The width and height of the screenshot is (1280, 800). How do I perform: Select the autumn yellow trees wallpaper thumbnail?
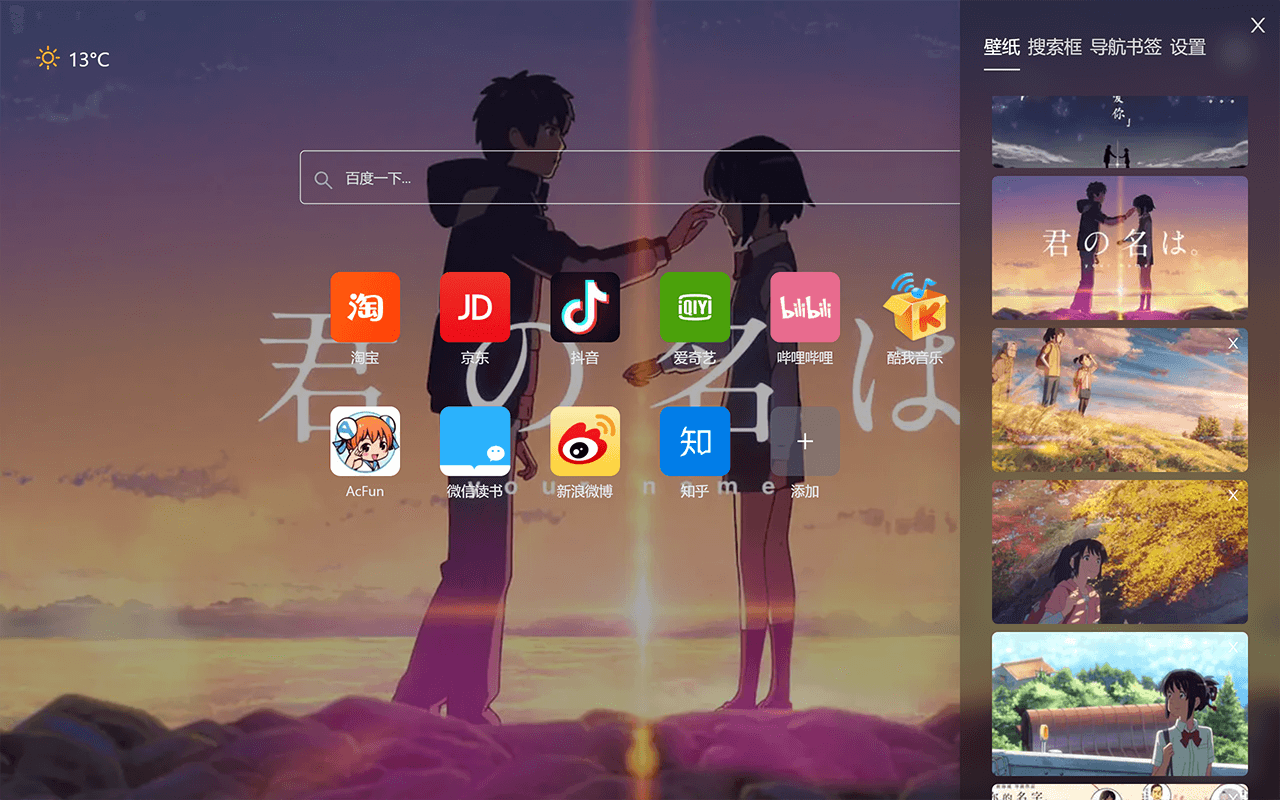pos(1120,552)
